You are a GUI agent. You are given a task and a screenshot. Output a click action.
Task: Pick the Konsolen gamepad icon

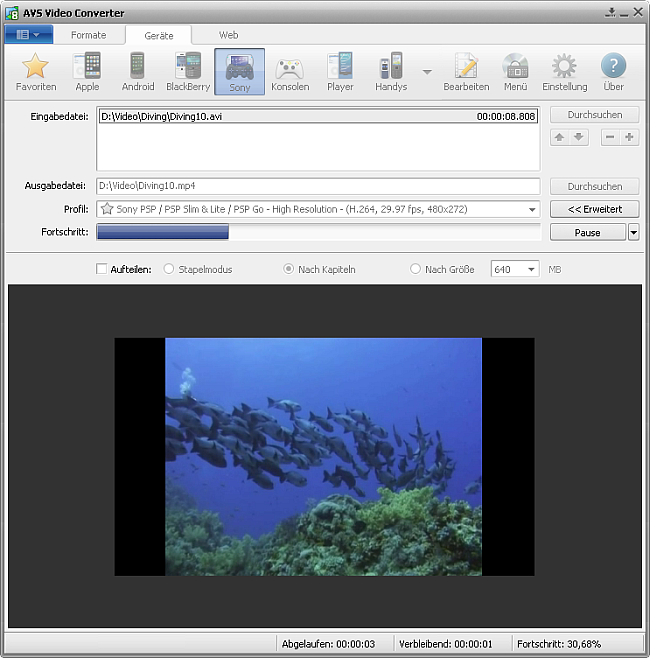pos(290,71)
